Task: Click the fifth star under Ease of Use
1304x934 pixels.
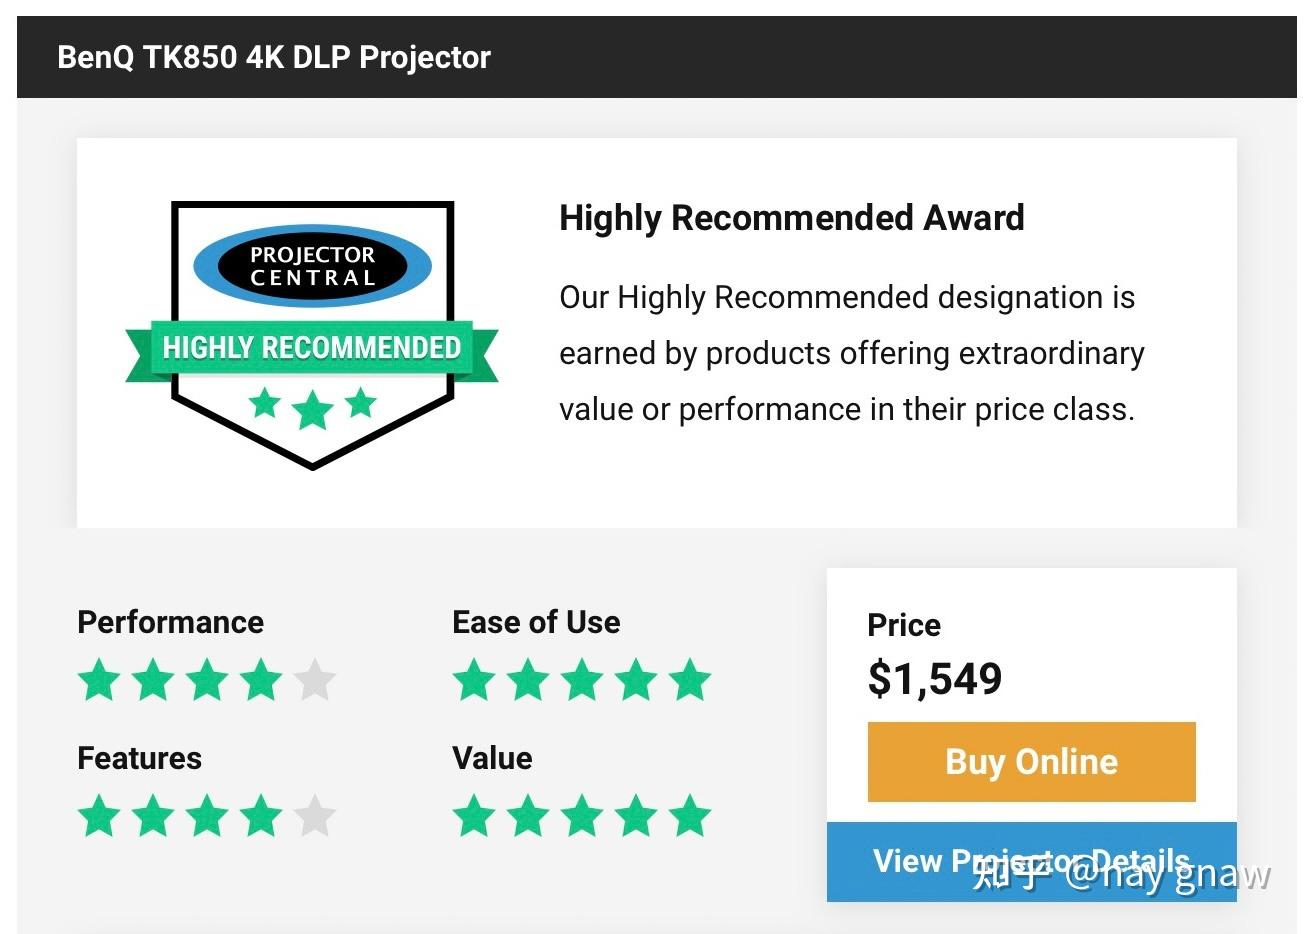Action: 690,679
